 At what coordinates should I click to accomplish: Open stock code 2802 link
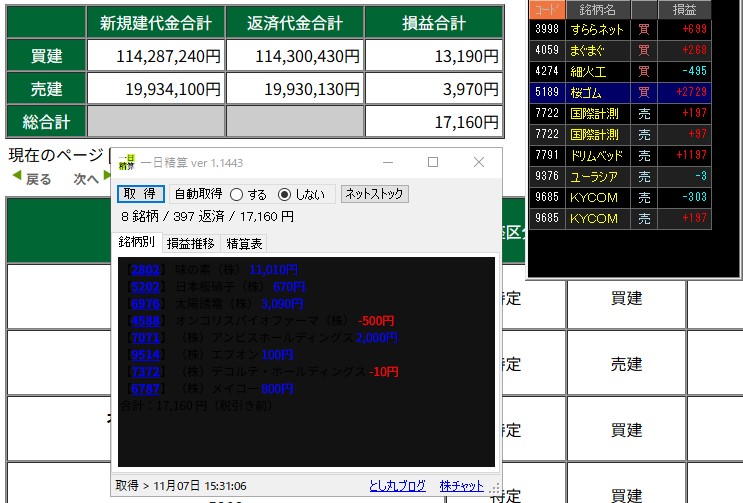click(145, 270)
